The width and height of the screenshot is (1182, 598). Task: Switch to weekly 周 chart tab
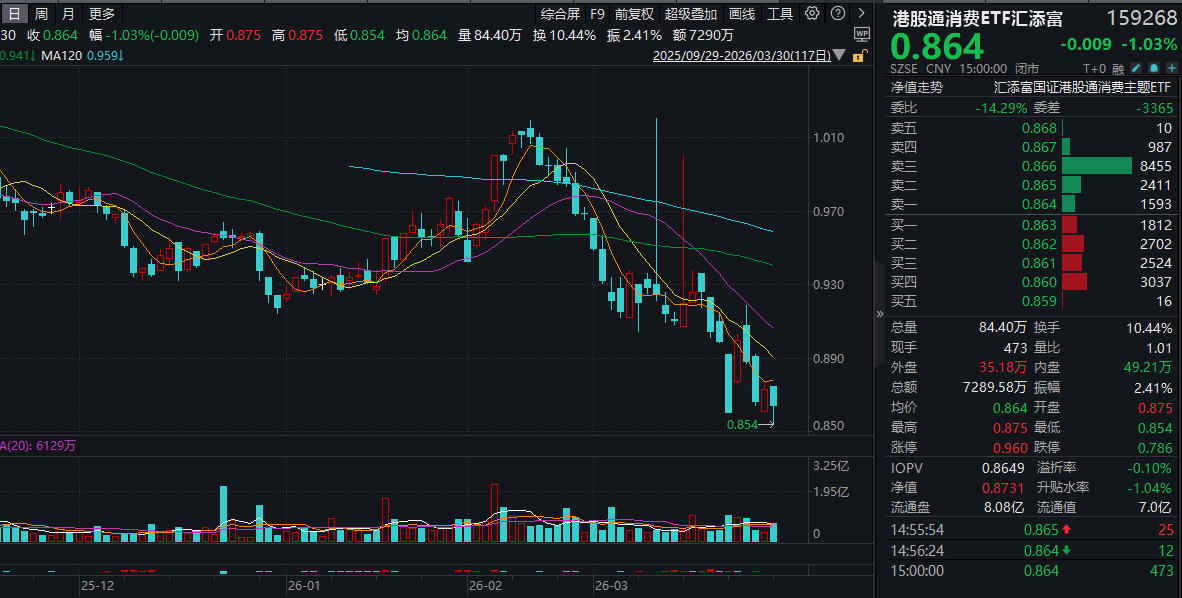tap(41, 14)
